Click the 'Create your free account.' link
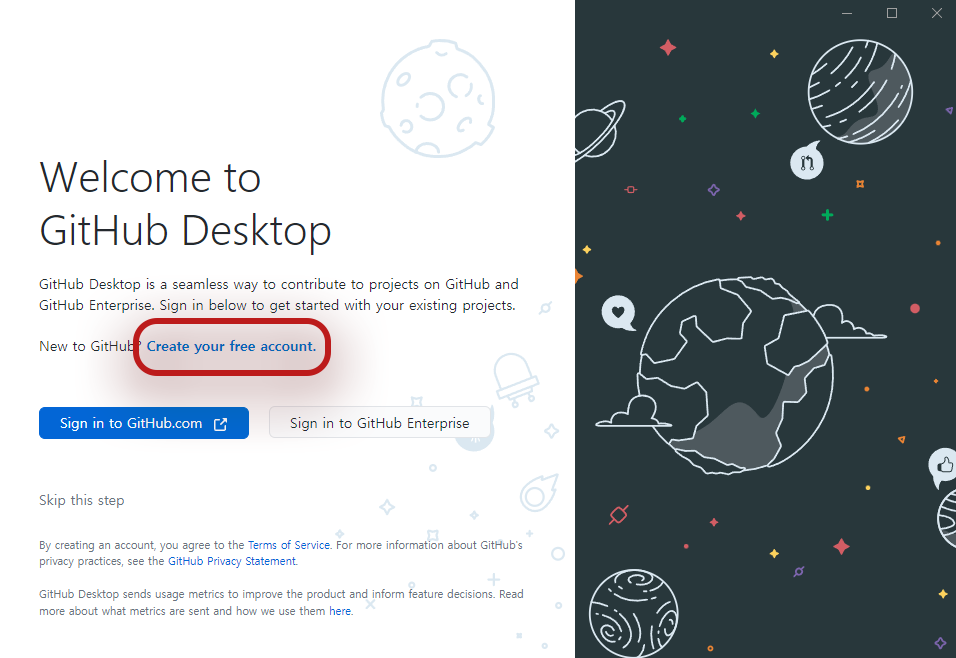The image size is (956, 658). click(x=231, y=346)
